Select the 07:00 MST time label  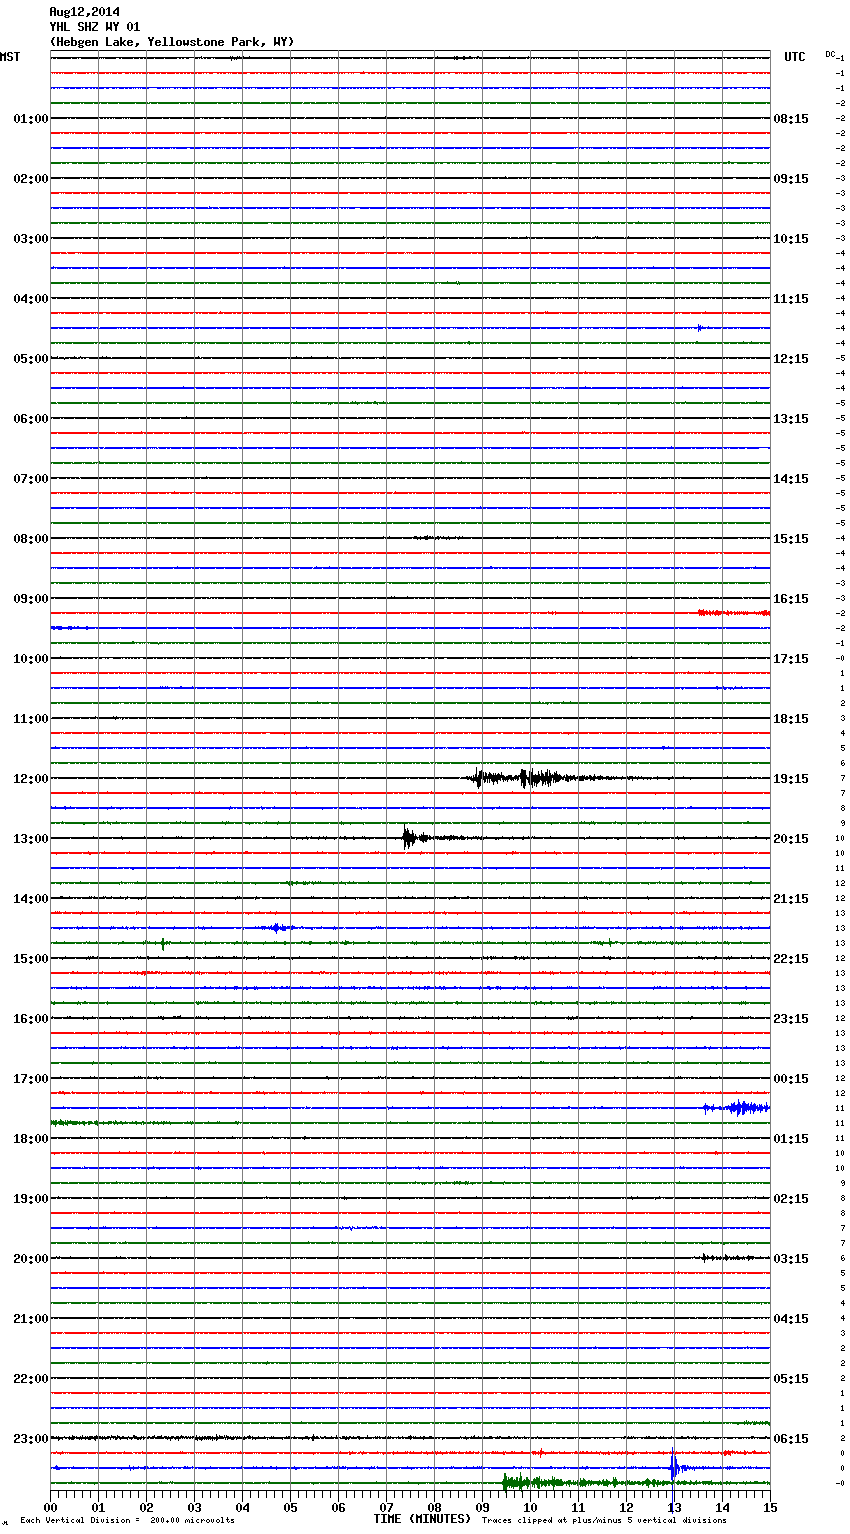31,479
